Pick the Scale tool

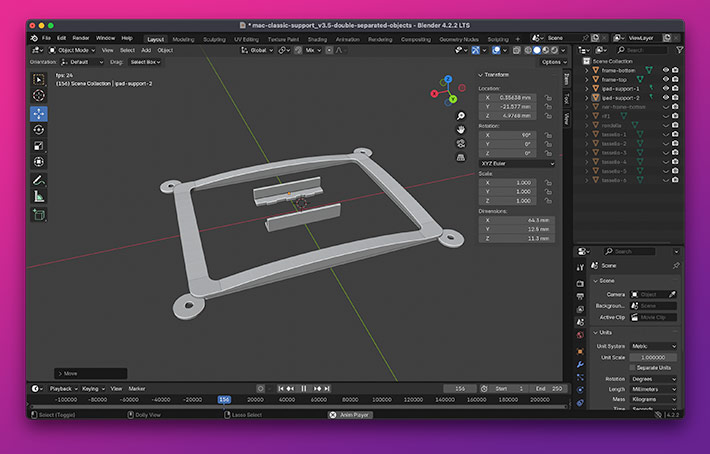click(39, 146)
